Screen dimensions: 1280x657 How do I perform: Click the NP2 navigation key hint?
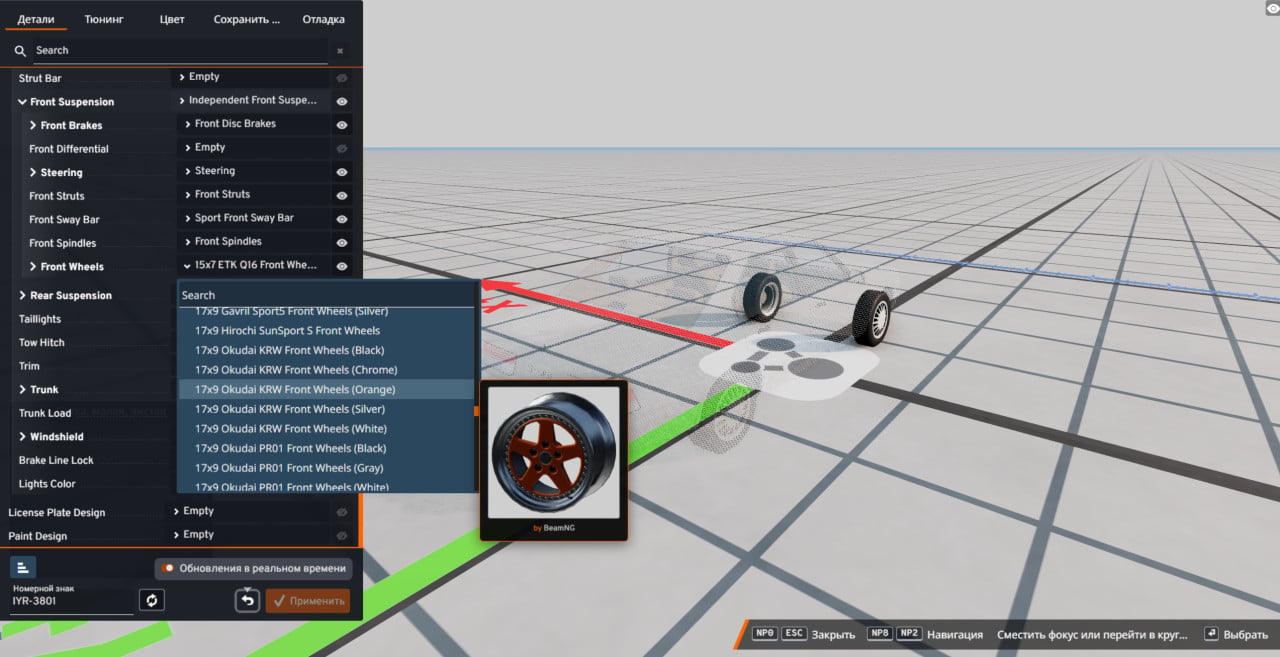click(x=909, y=634)
